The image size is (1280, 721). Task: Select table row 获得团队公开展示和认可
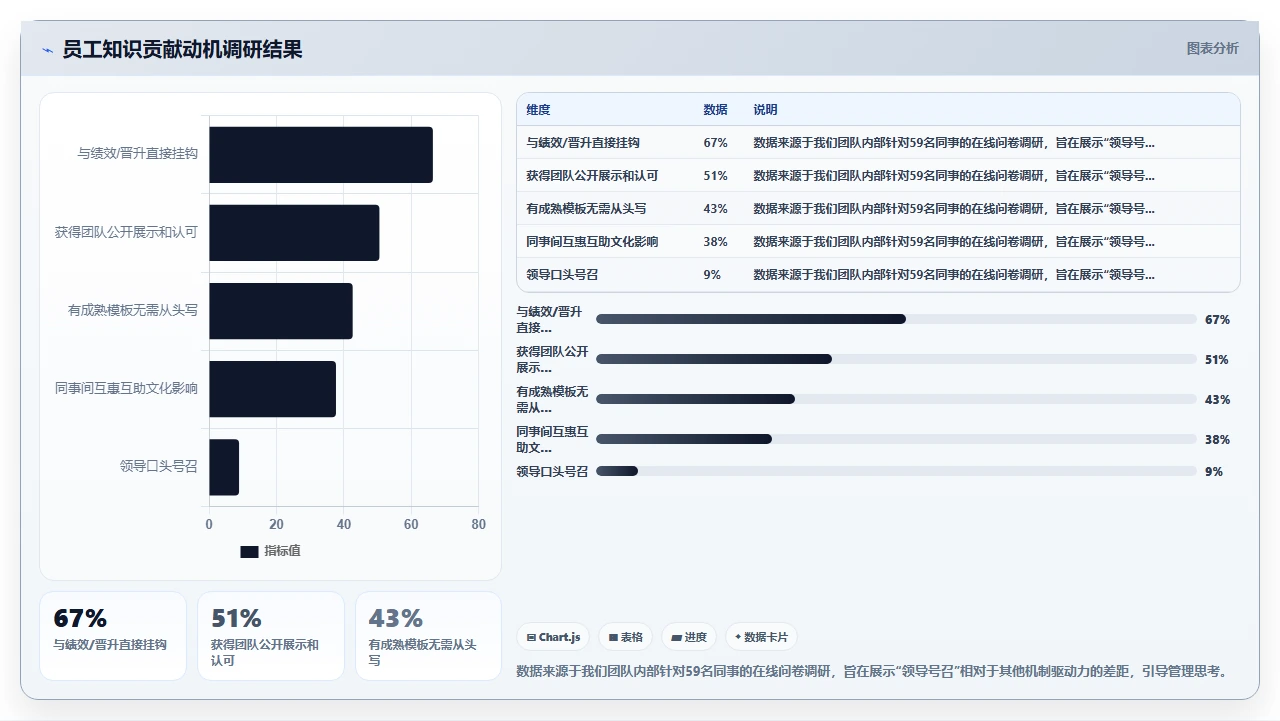pos(878,175)
